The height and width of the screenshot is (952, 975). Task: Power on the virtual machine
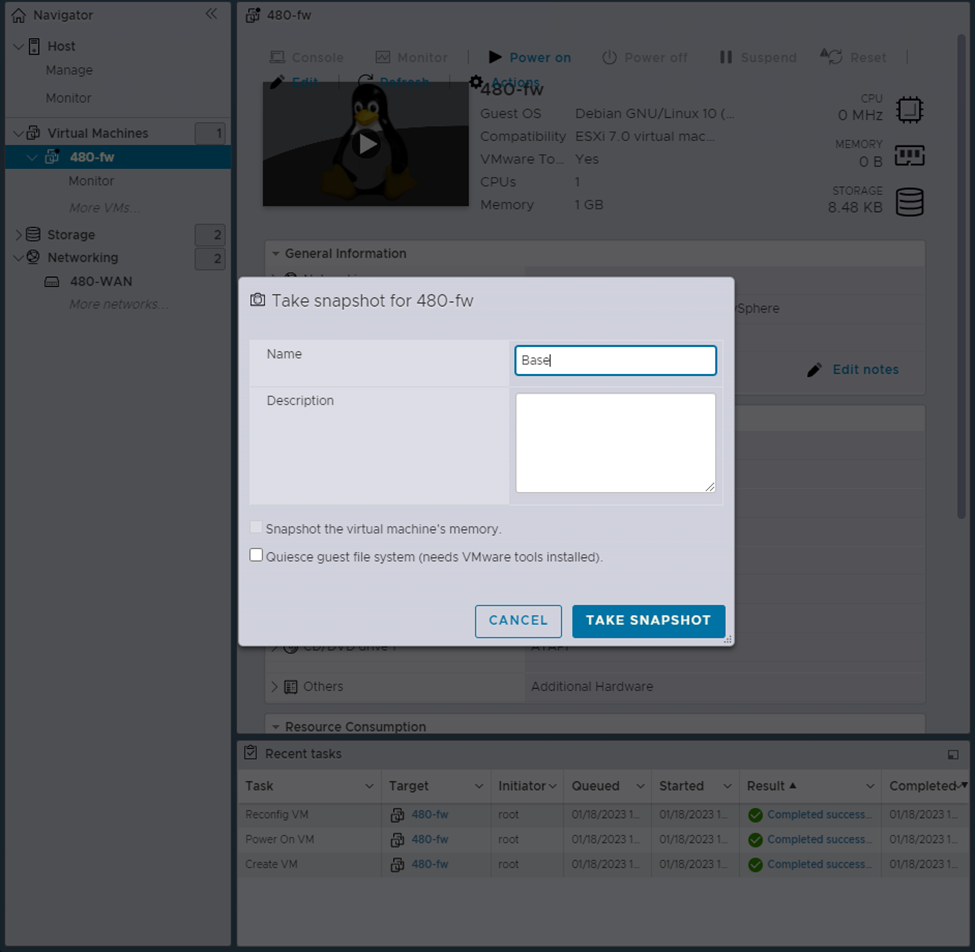click(x=530, y=57)
